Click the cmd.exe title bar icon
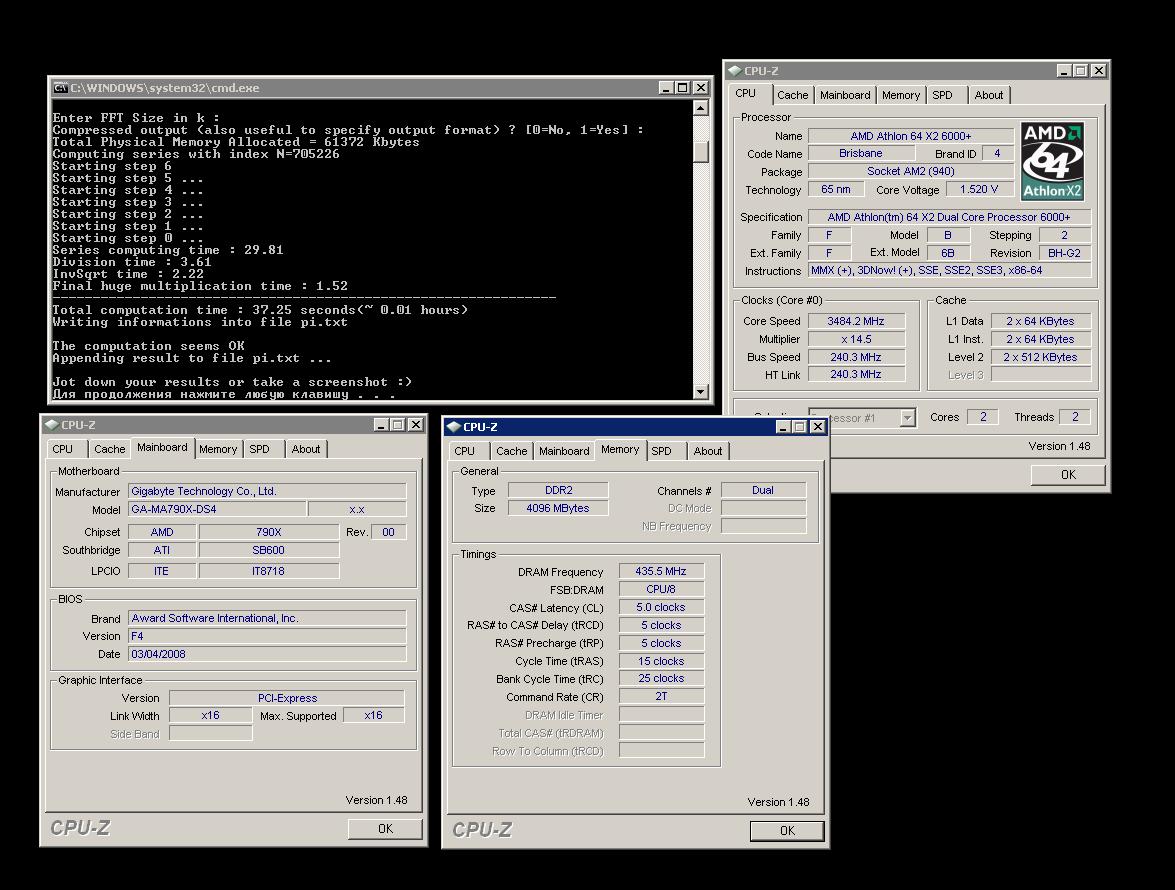Image resolution: width=1175 pixels, height=890 pixels. (61, 88)
